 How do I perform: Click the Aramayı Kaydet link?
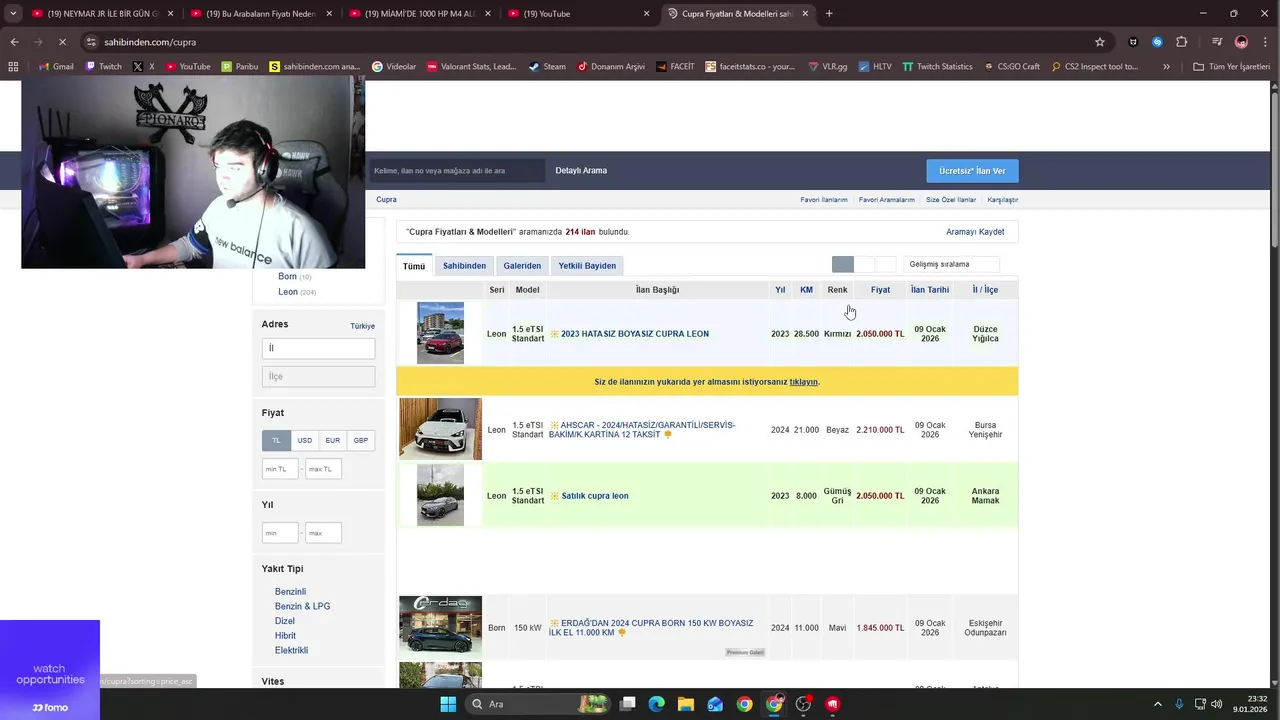pos(975,232)
